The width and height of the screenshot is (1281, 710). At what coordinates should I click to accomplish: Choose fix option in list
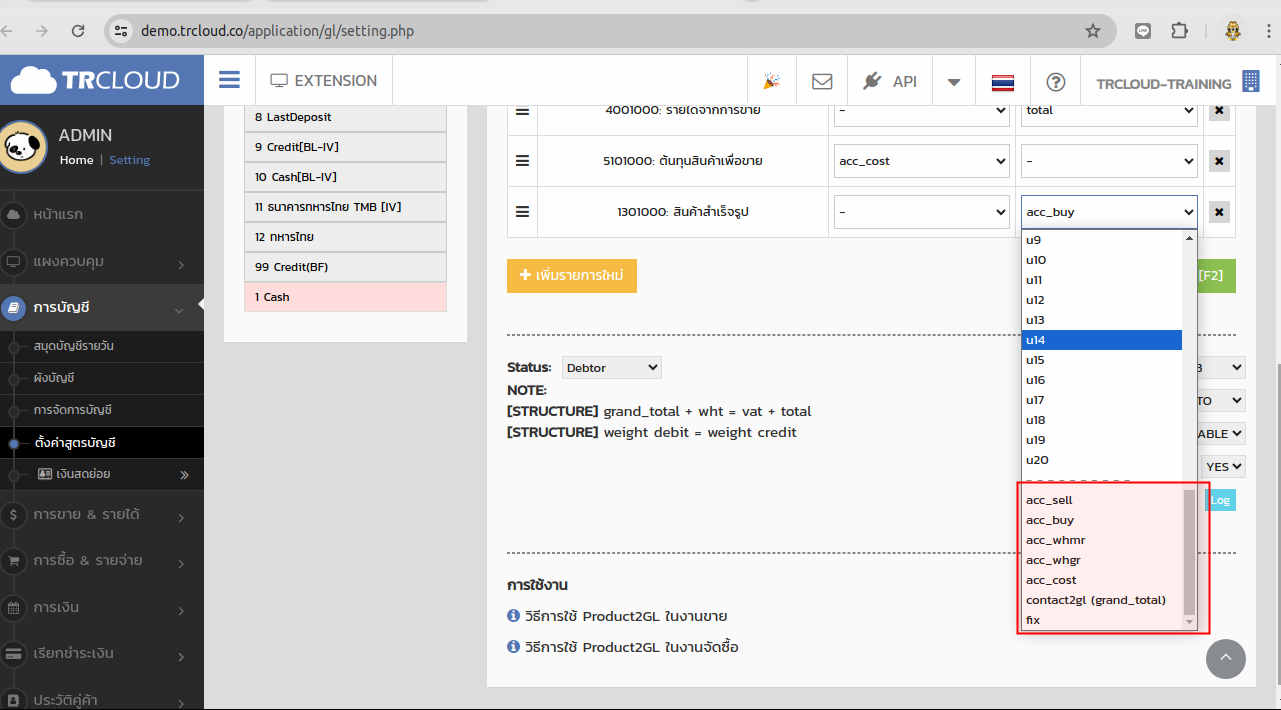click(1102, 620)
